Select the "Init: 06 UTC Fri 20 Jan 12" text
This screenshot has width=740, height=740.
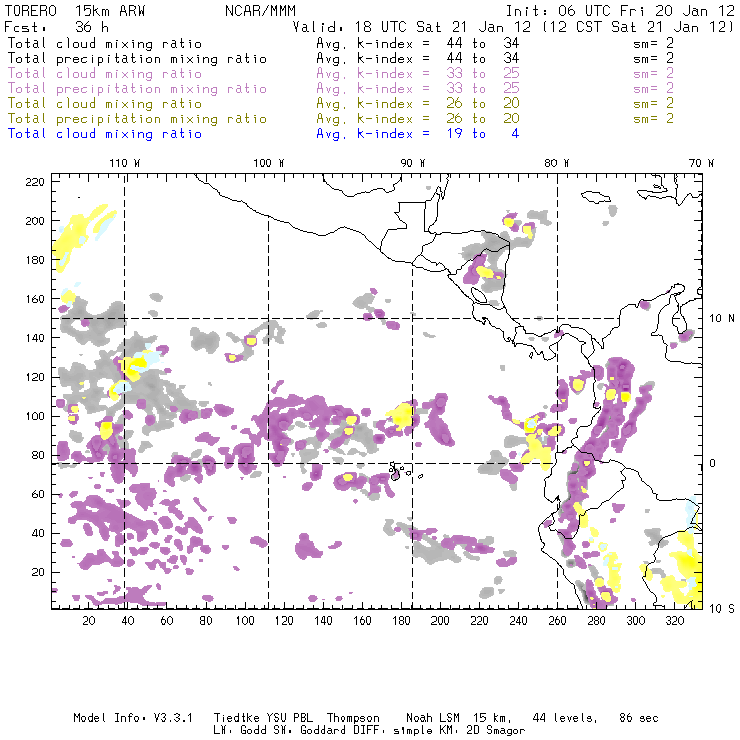click(620, 11)
